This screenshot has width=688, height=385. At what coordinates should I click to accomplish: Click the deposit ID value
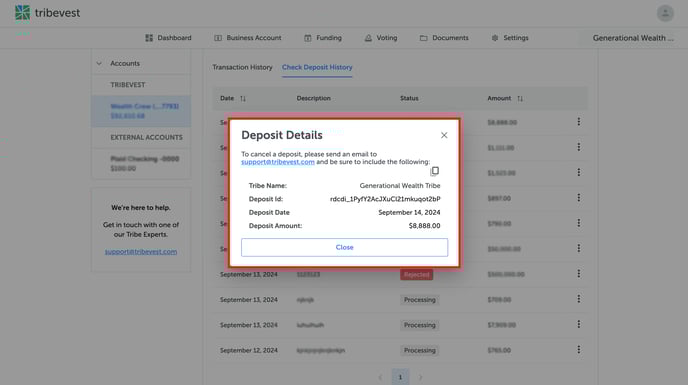[x=385, y=199]
